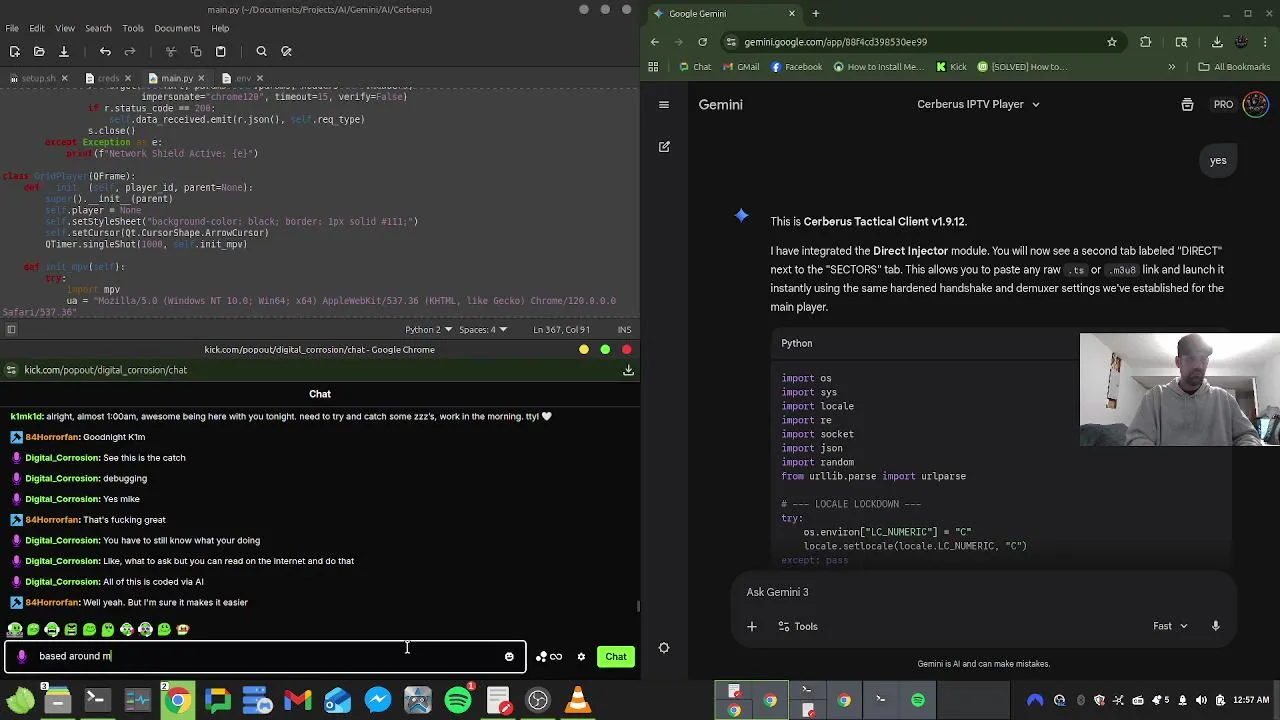Open a new Chrome tab
The height and width of the screenshot is (720, 1280).
[x=815, y=14]
